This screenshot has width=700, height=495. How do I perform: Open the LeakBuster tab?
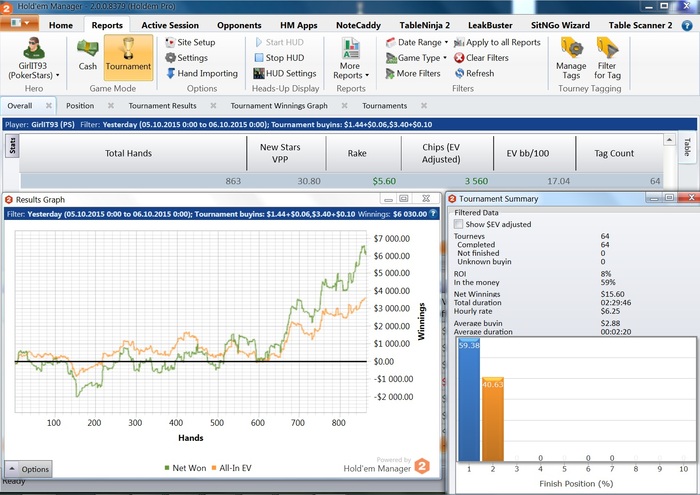490,25
